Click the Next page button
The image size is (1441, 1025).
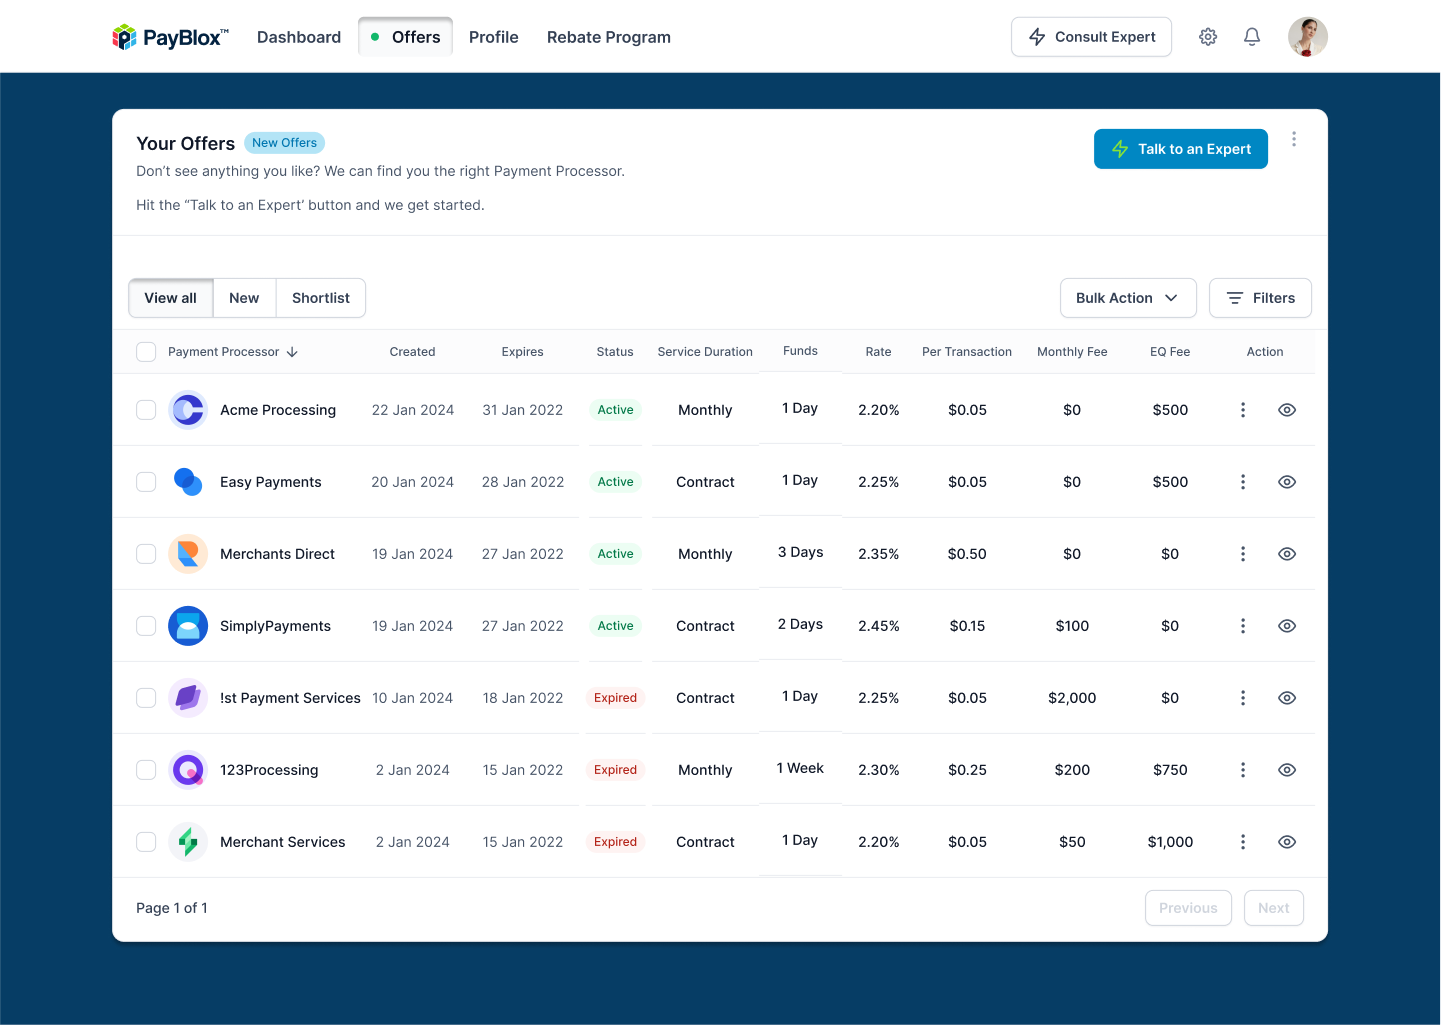[x=1274, y=908]
